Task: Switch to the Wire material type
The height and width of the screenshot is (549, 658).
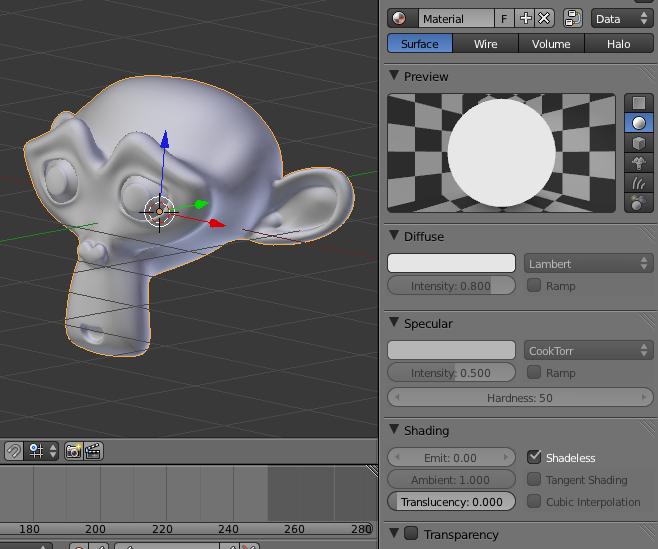Action: (x=486, y=44)
